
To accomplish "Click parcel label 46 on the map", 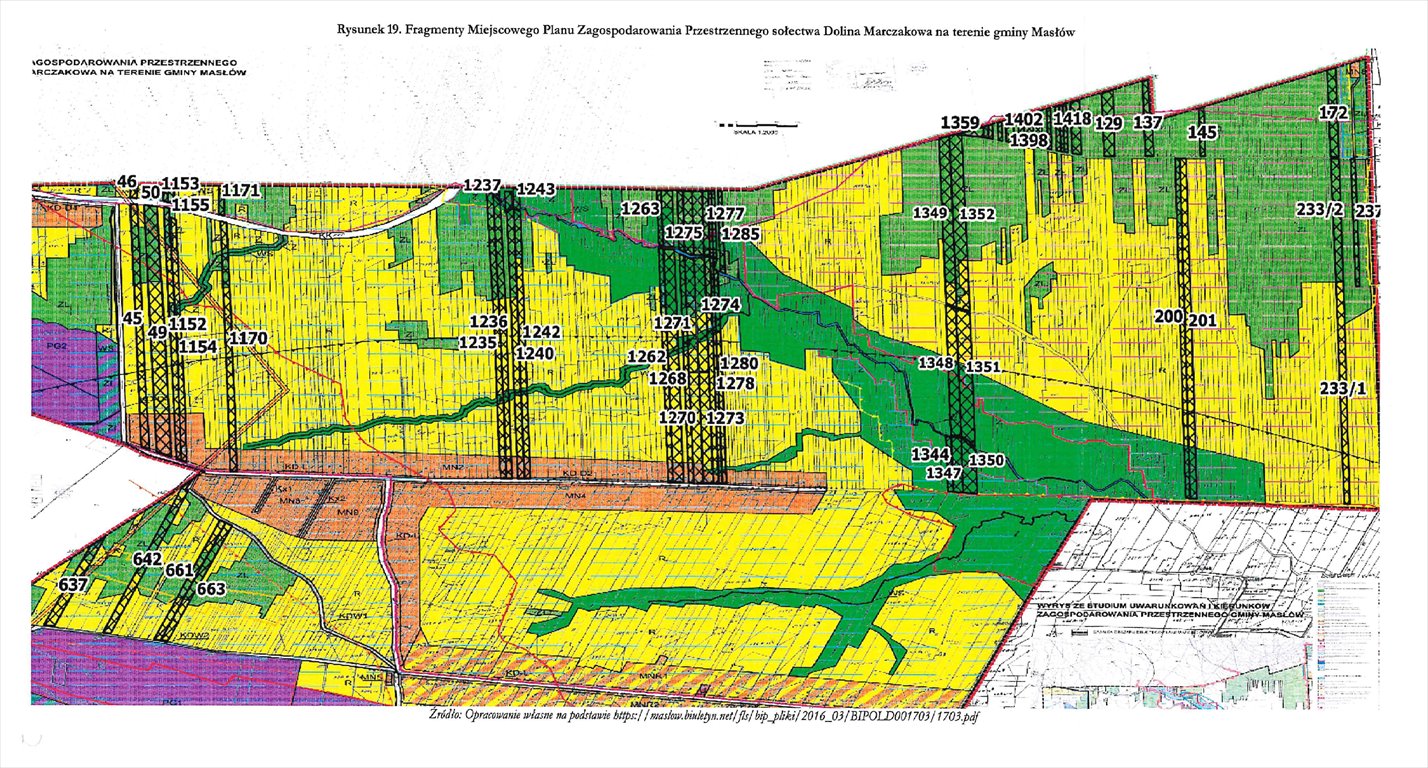I will (127, 181).
